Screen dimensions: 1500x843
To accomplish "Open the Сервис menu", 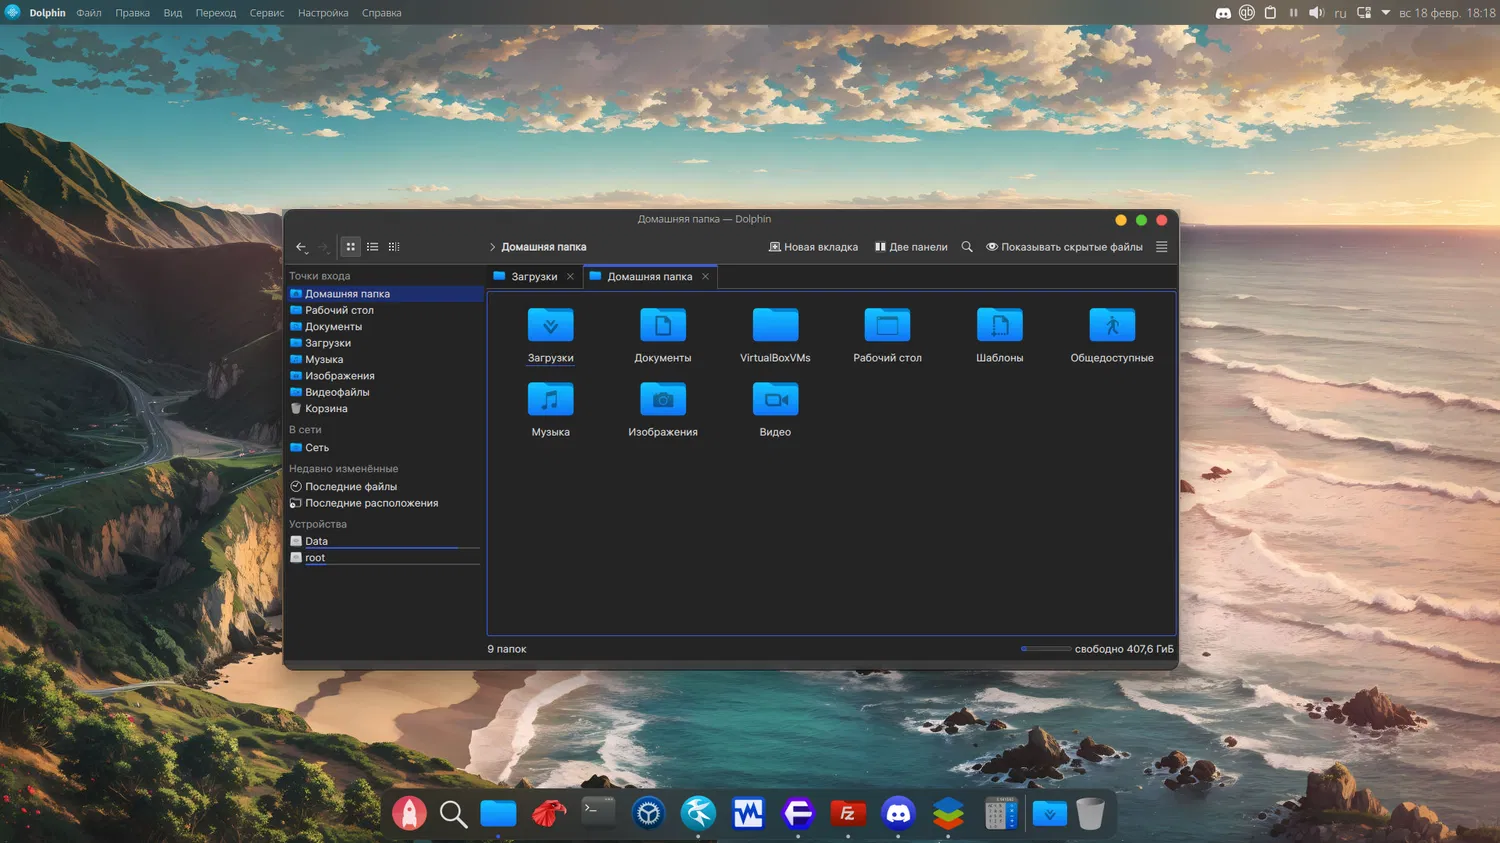I will click(266, 13).
